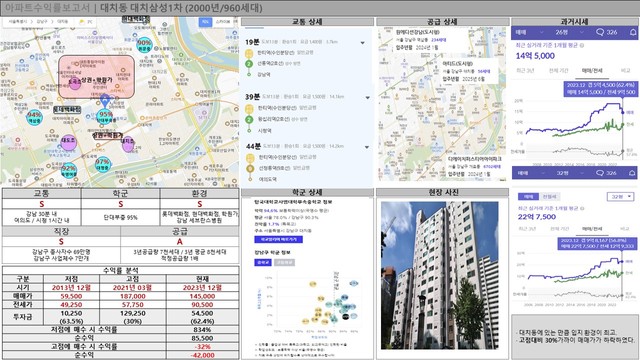
Task: Select the blue 매매 toggle above 22억 7,500
Action: click(x=528, y=197)
